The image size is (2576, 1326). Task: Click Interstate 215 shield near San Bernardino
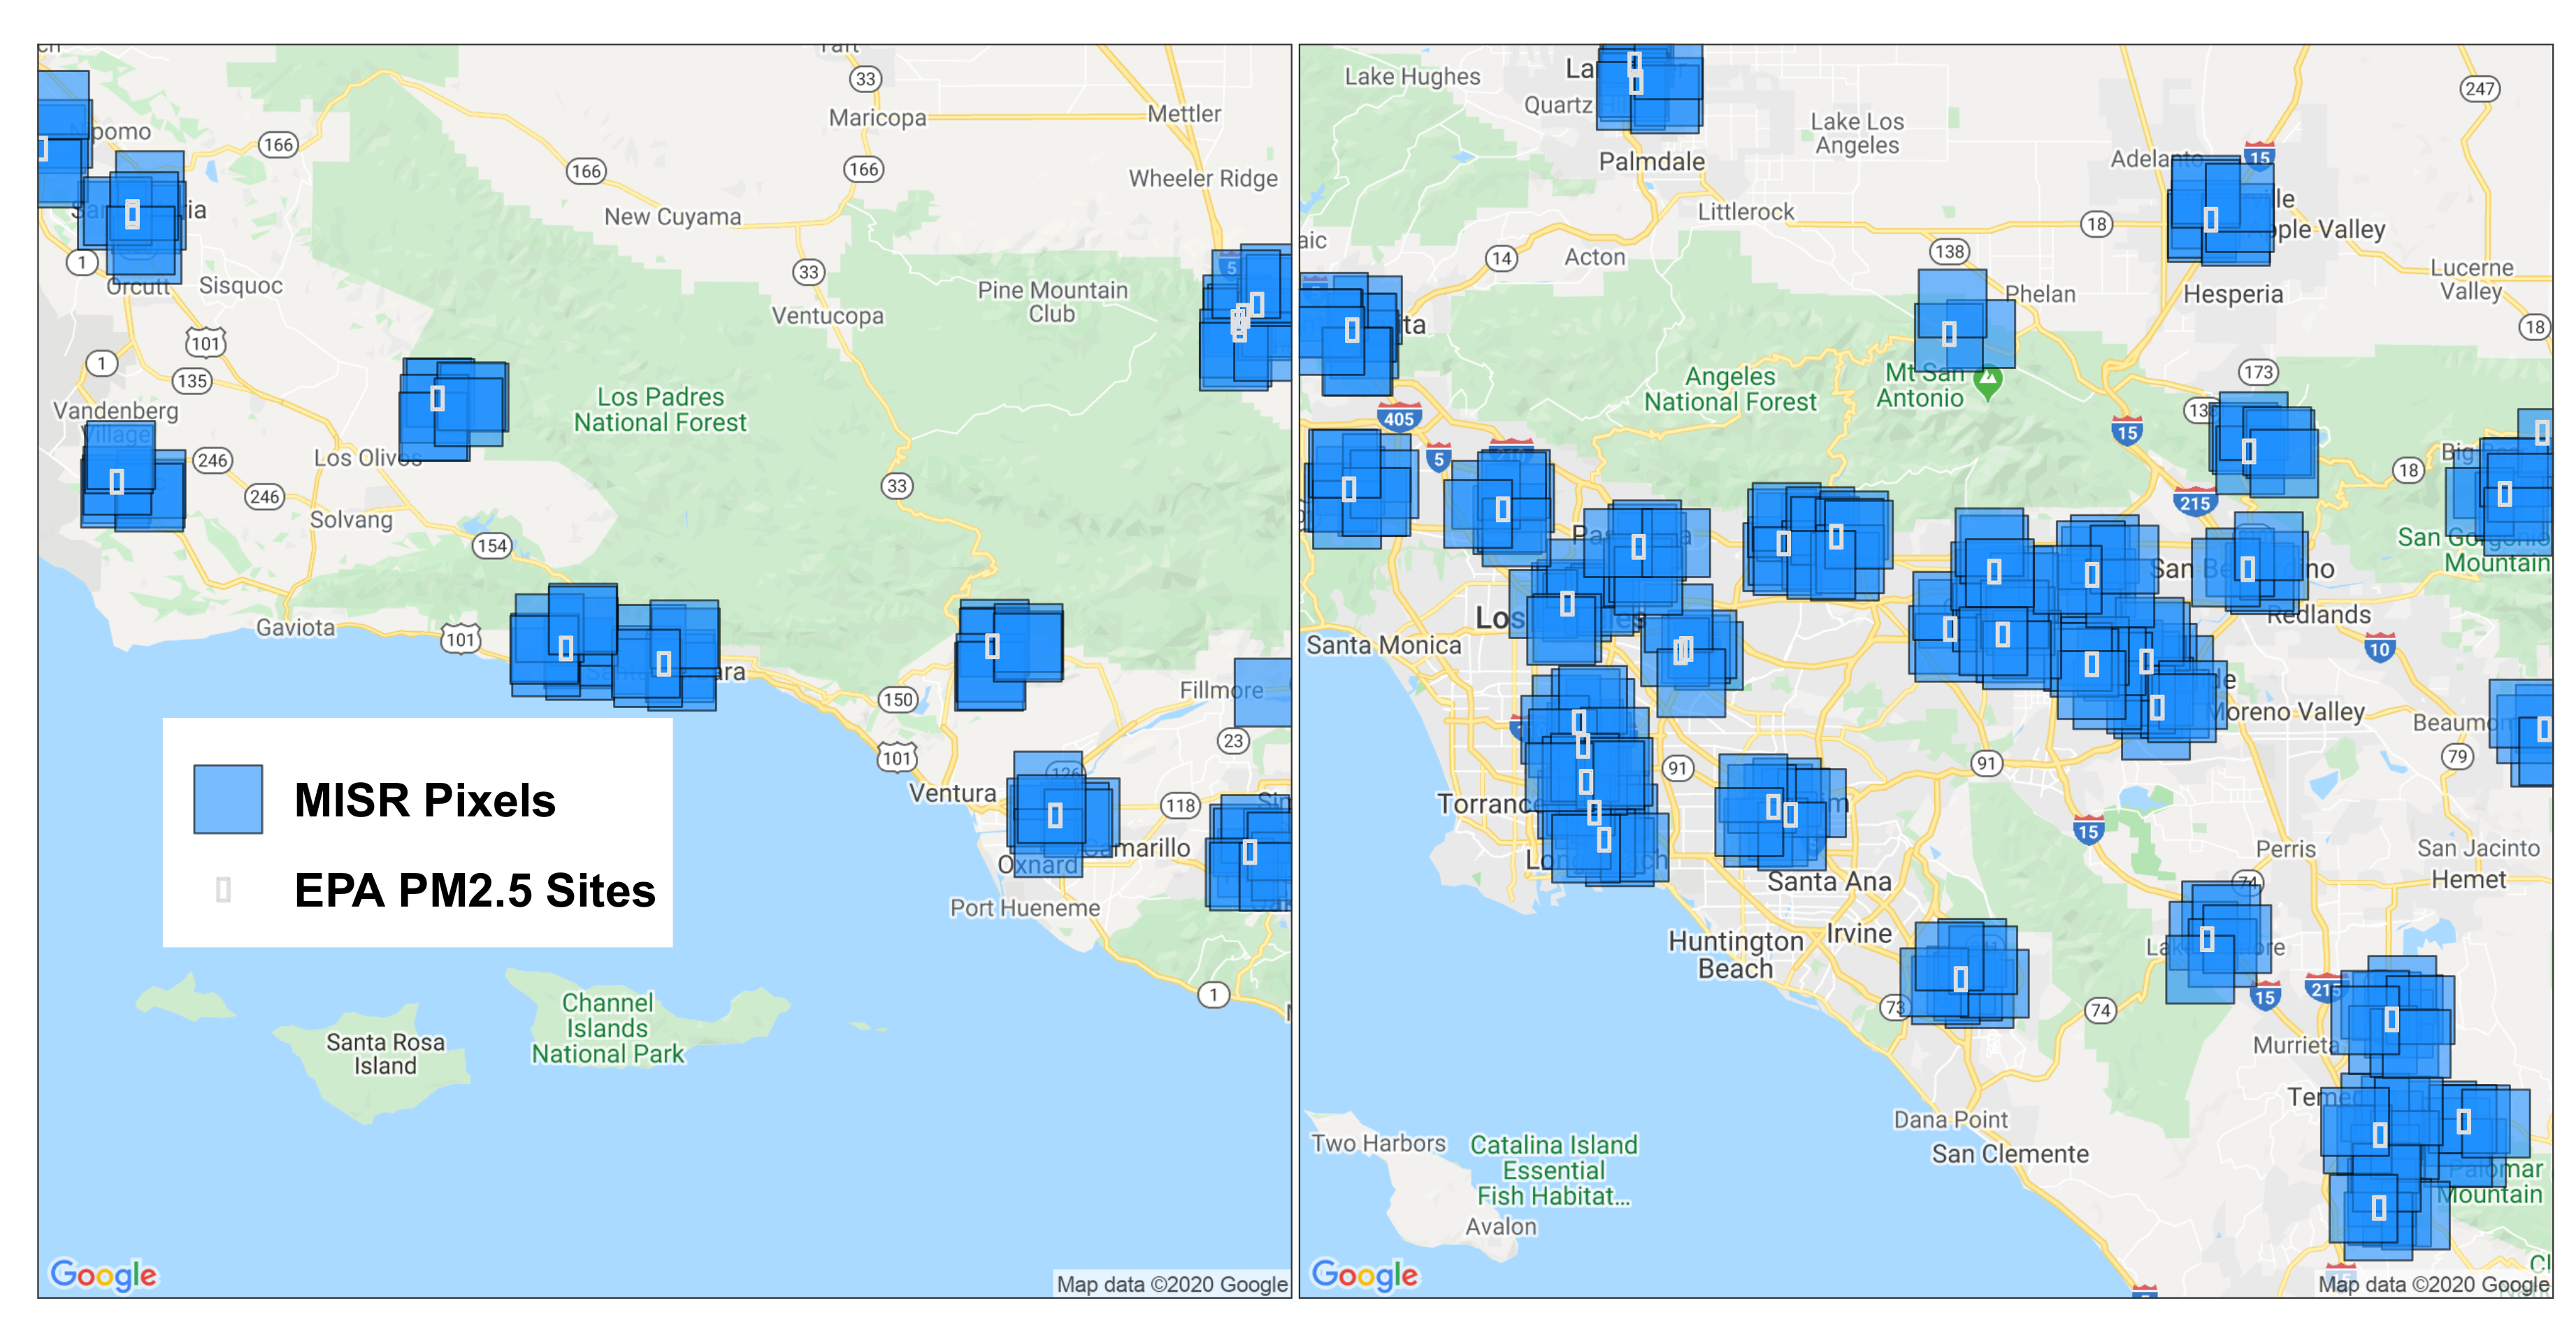pos(2195,502)
